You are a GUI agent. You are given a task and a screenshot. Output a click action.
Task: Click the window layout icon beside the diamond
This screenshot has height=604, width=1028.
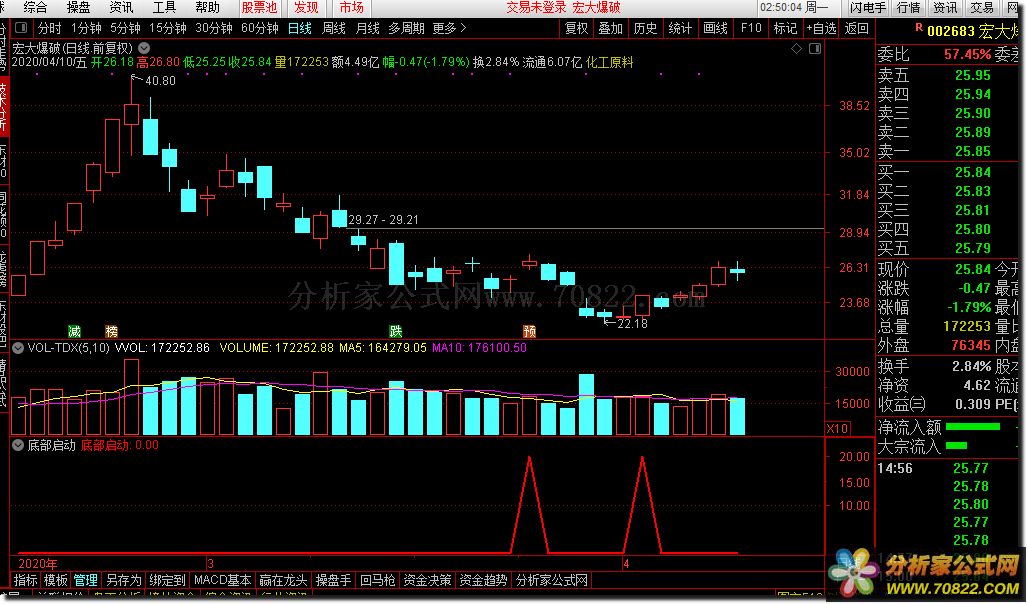click(815, 49)
